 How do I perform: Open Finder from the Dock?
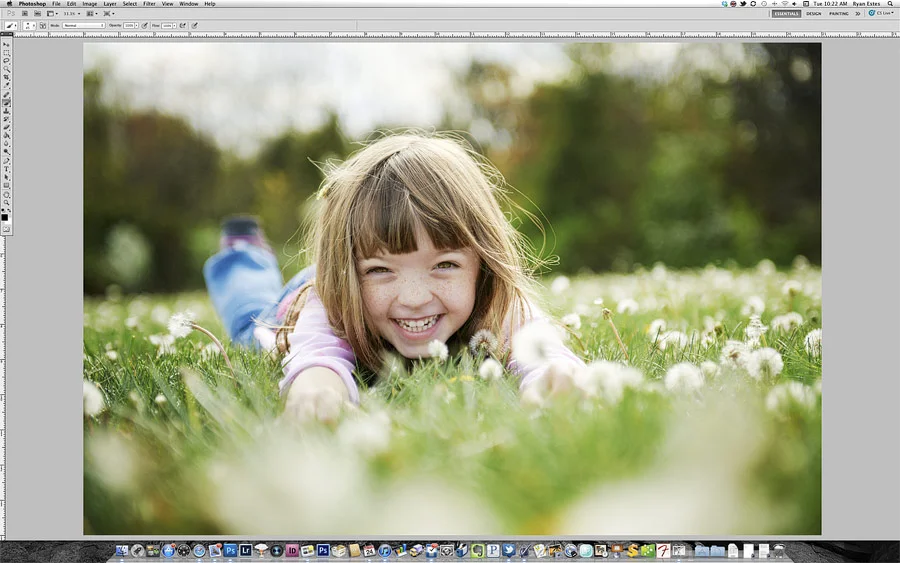point(122,550)
